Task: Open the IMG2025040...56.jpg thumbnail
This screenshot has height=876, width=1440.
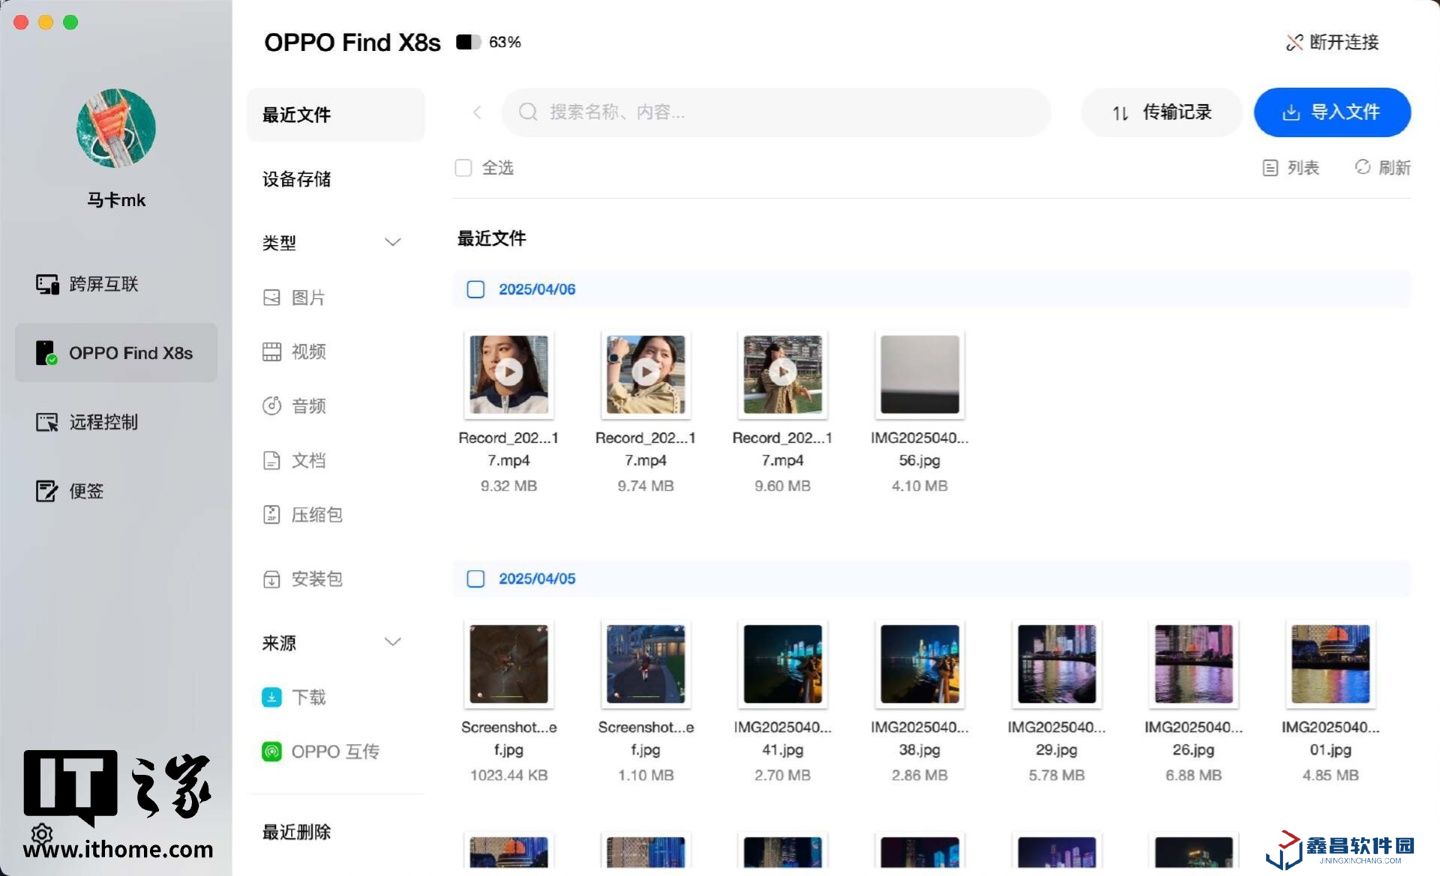Action: [x=919, y=375]
